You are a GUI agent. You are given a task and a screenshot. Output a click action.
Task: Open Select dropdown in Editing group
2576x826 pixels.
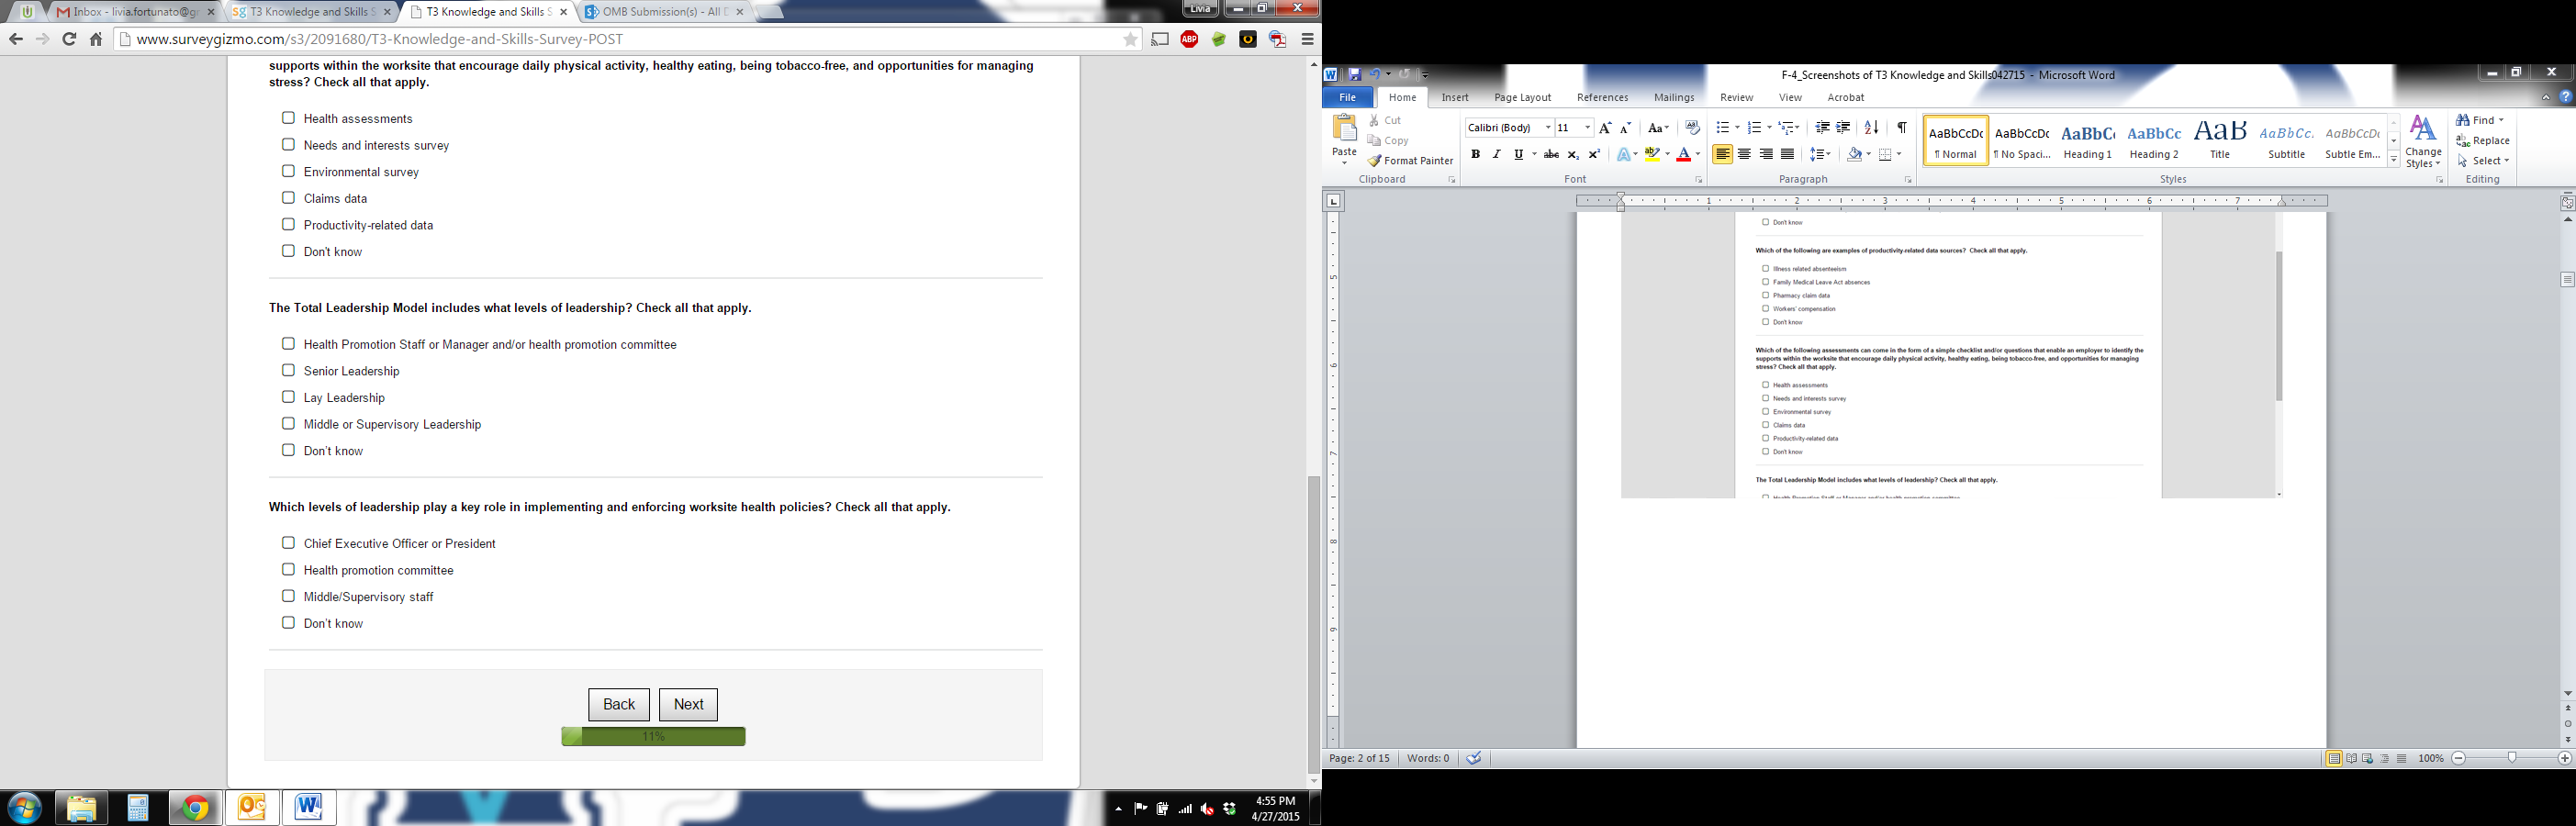2483,161
